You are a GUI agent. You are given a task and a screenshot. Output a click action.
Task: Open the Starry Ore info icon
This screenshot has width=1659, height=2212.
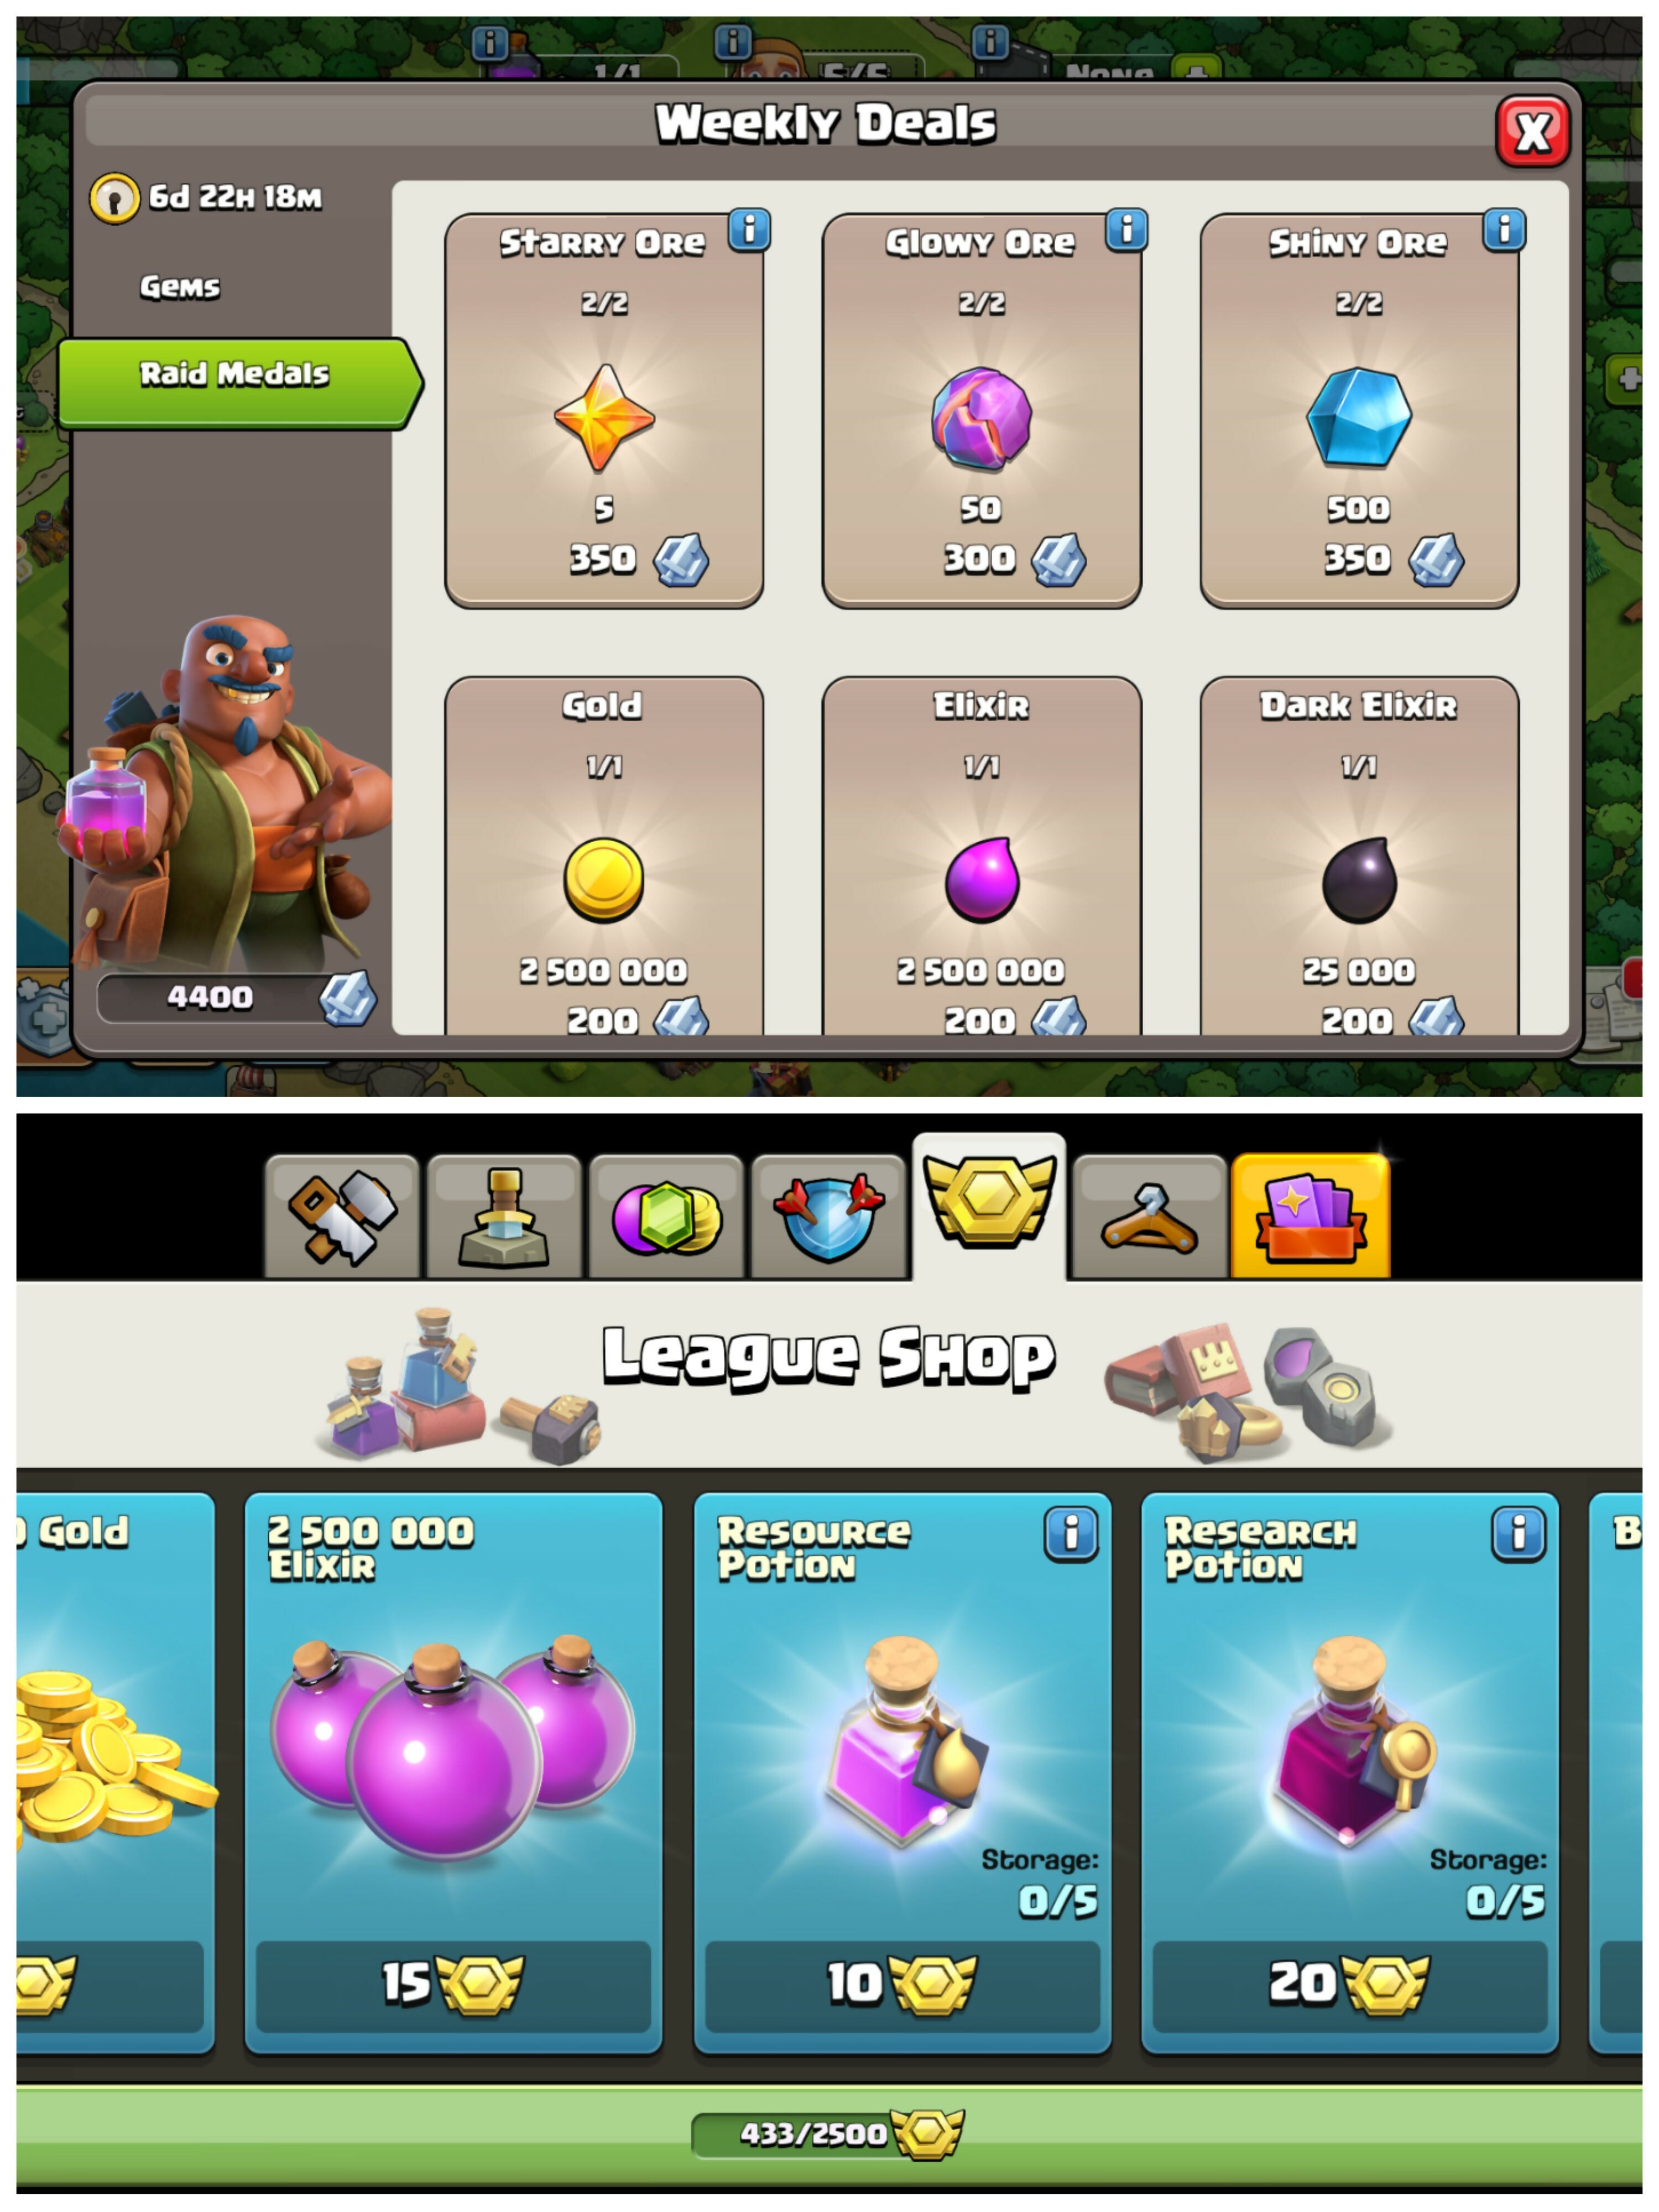point(749,230)
